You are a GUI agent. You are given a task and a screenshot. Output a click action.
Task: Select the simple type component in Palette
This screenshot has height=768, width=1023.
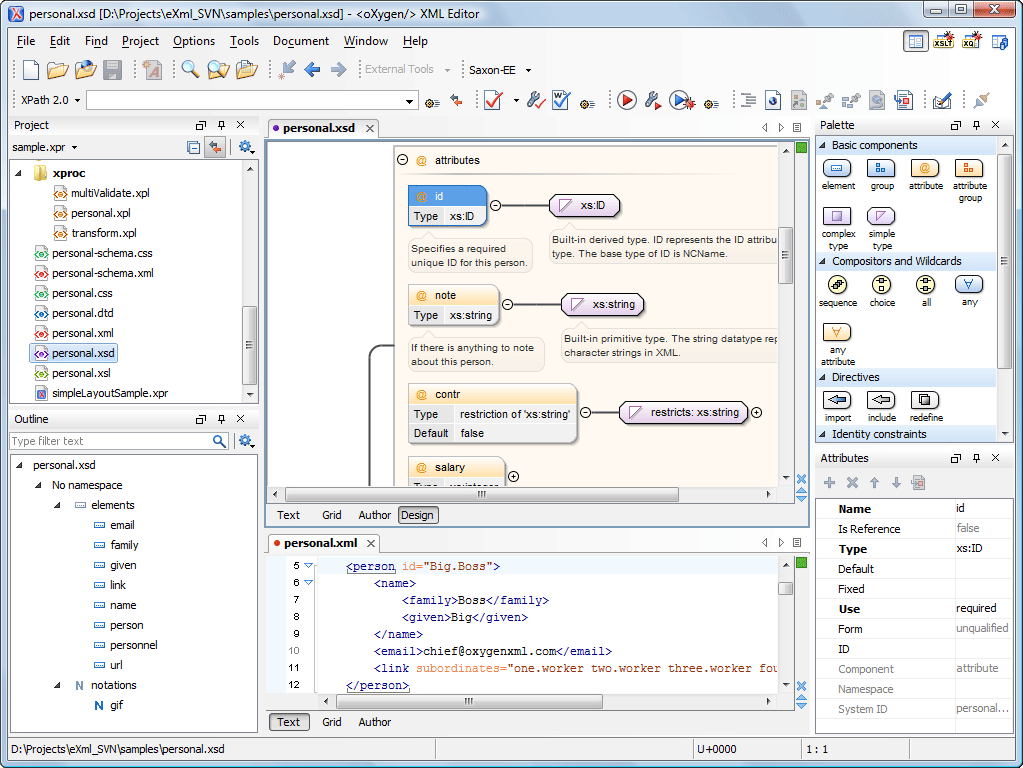tap(881, 228)
